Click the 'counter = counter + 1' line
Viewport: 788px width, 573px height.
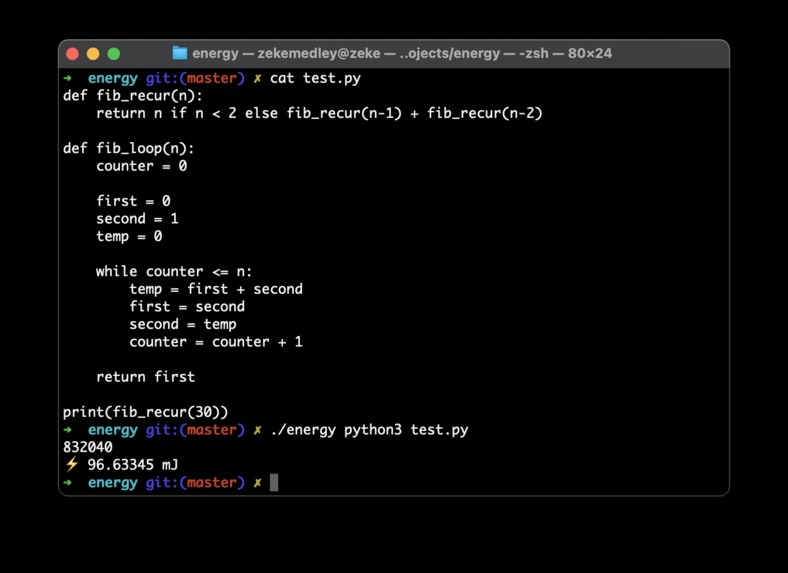(x=216, y=342)
